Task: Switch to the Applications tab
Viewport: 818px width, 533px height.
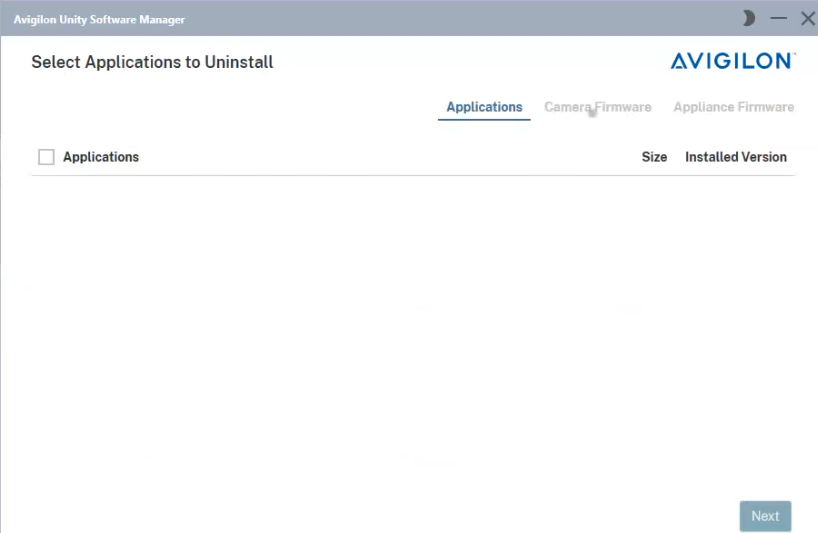Action: click(x=484, y=107)
